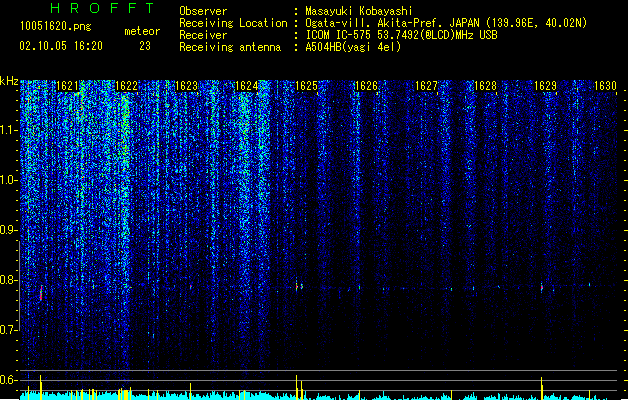Click the antenna value A504HB(yagi 4el)

(353, 47)
